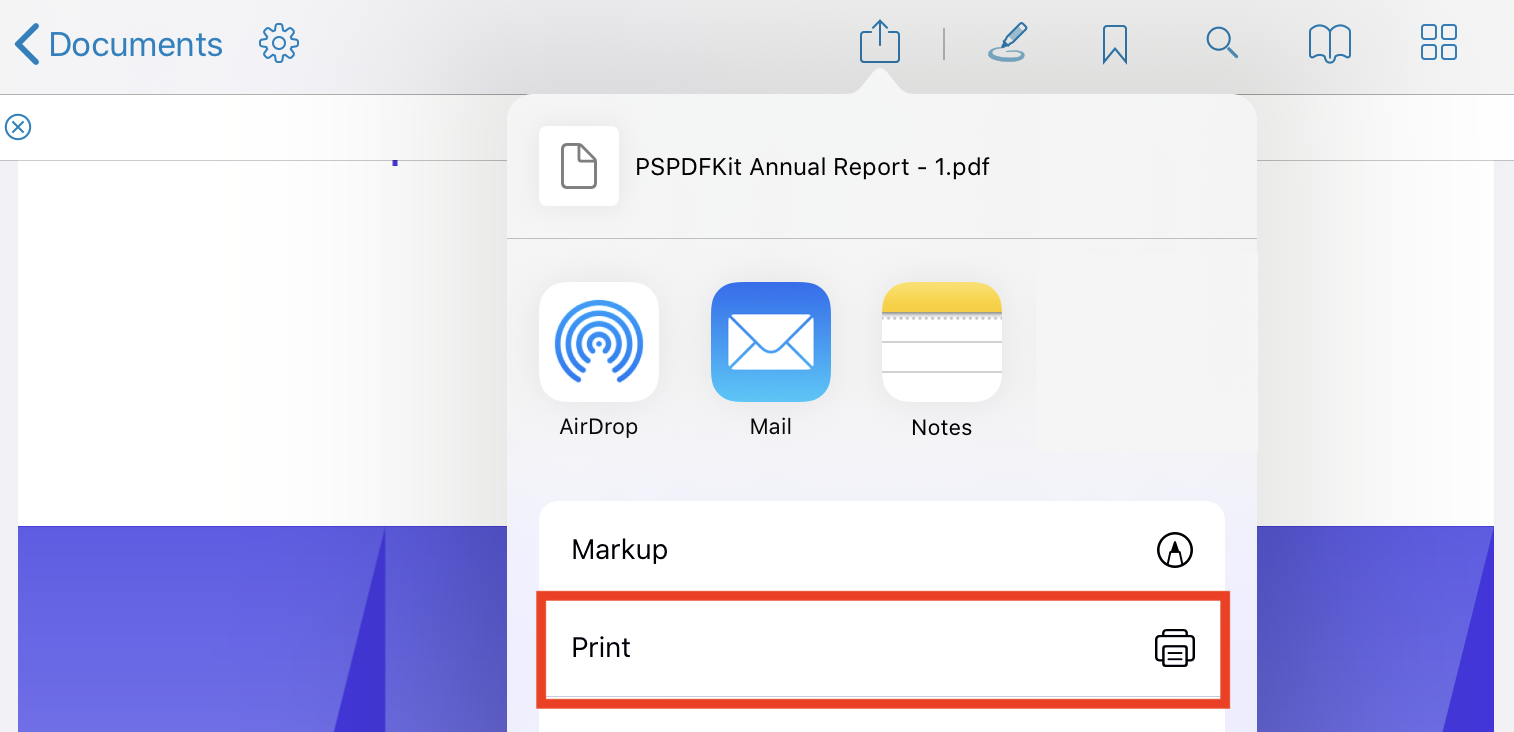Tap the PDF file icon in the share sheet
This screenshot has width=1514, height=732.
pyautogui.click(x=578, y=166)
